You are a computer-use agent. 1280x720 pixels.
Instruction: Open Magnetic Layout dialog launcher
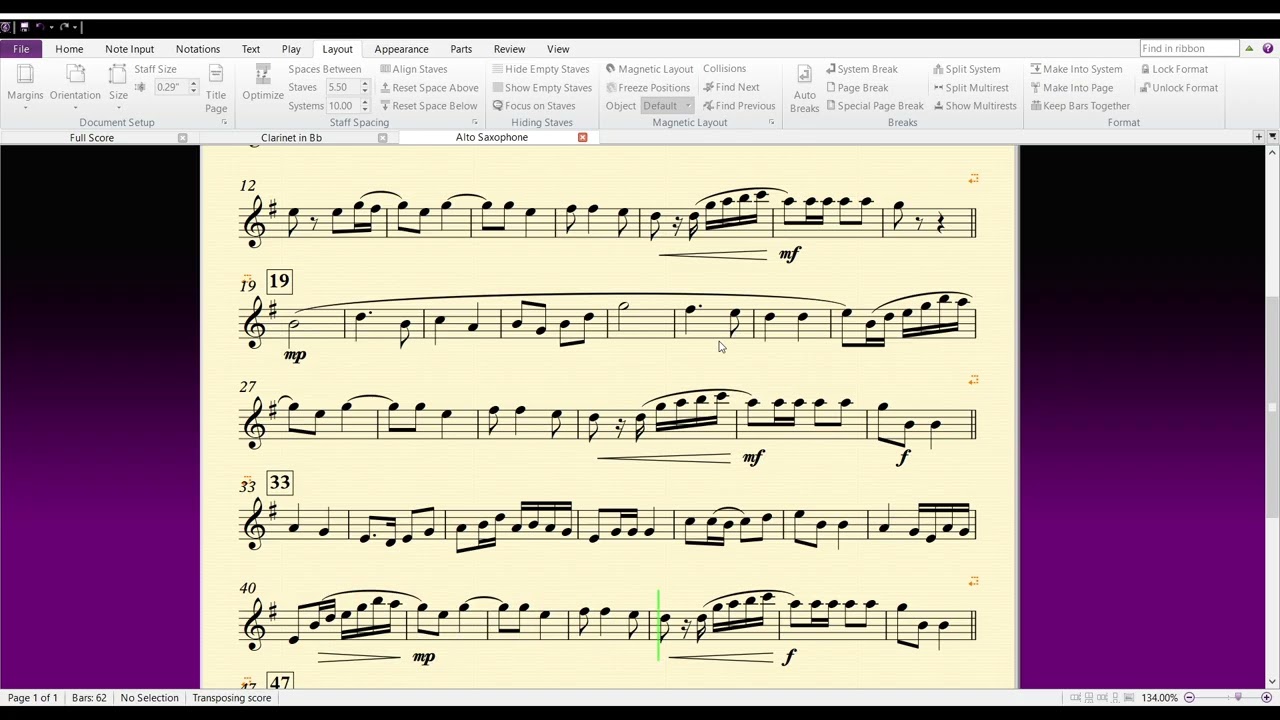771,122
